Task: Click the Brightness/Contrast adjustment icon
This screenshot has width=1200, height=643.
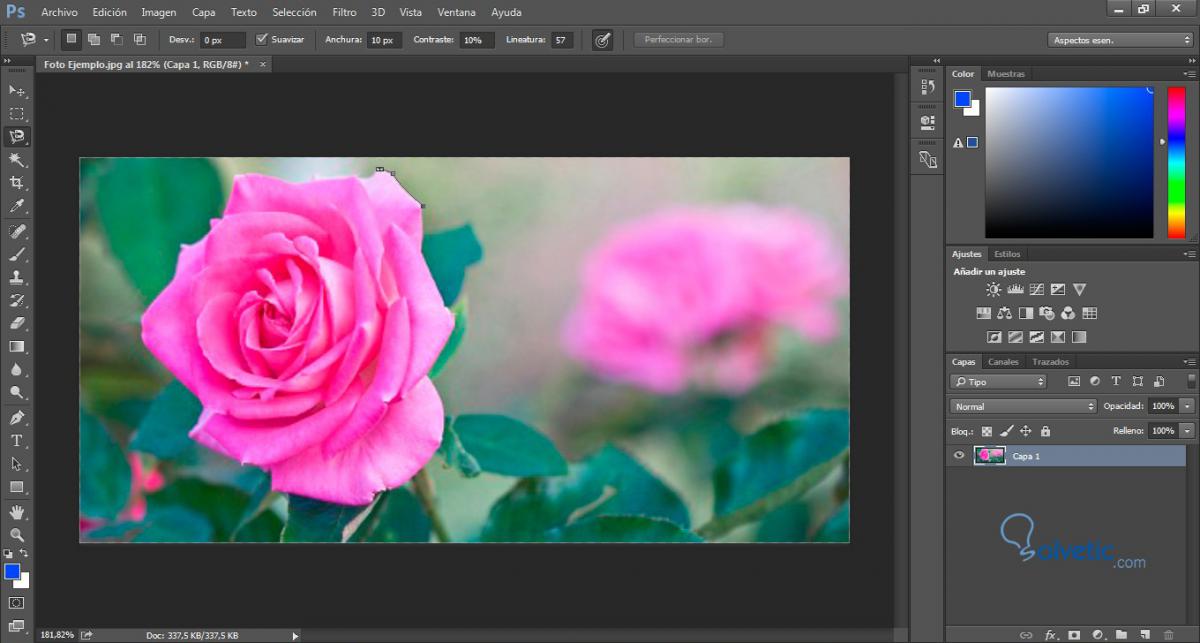Action: click(x=993, y=290)
